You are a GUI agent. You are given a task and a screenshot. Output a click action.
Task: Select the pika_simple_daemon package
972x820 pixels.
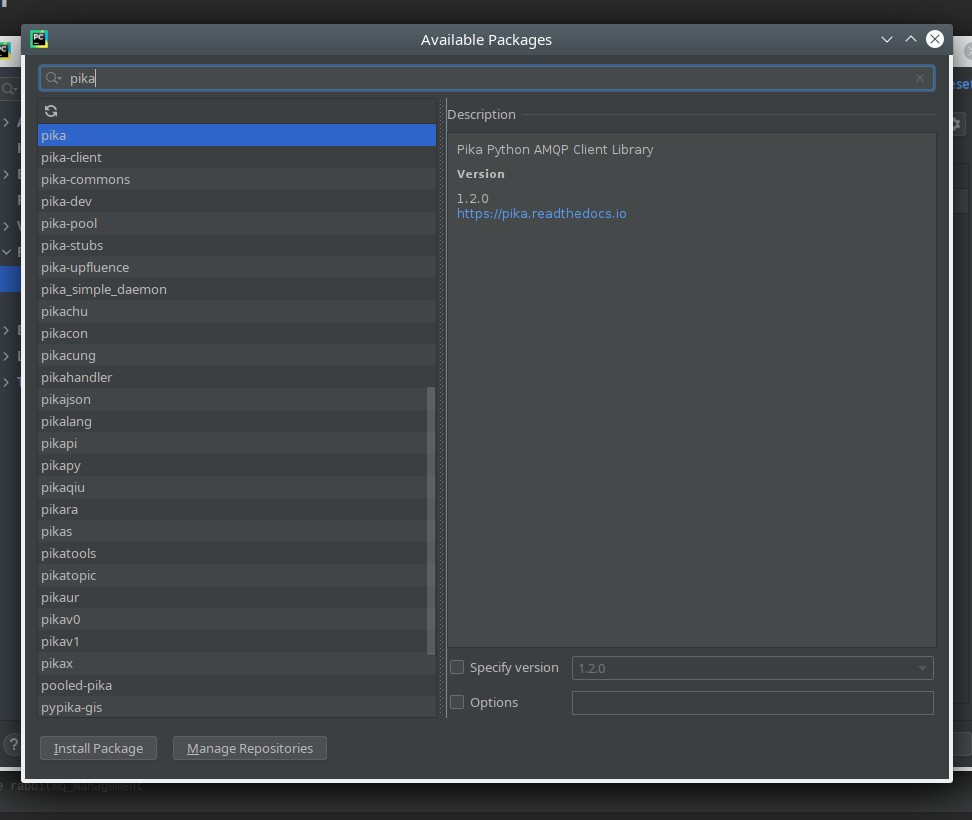coord(237,289)
